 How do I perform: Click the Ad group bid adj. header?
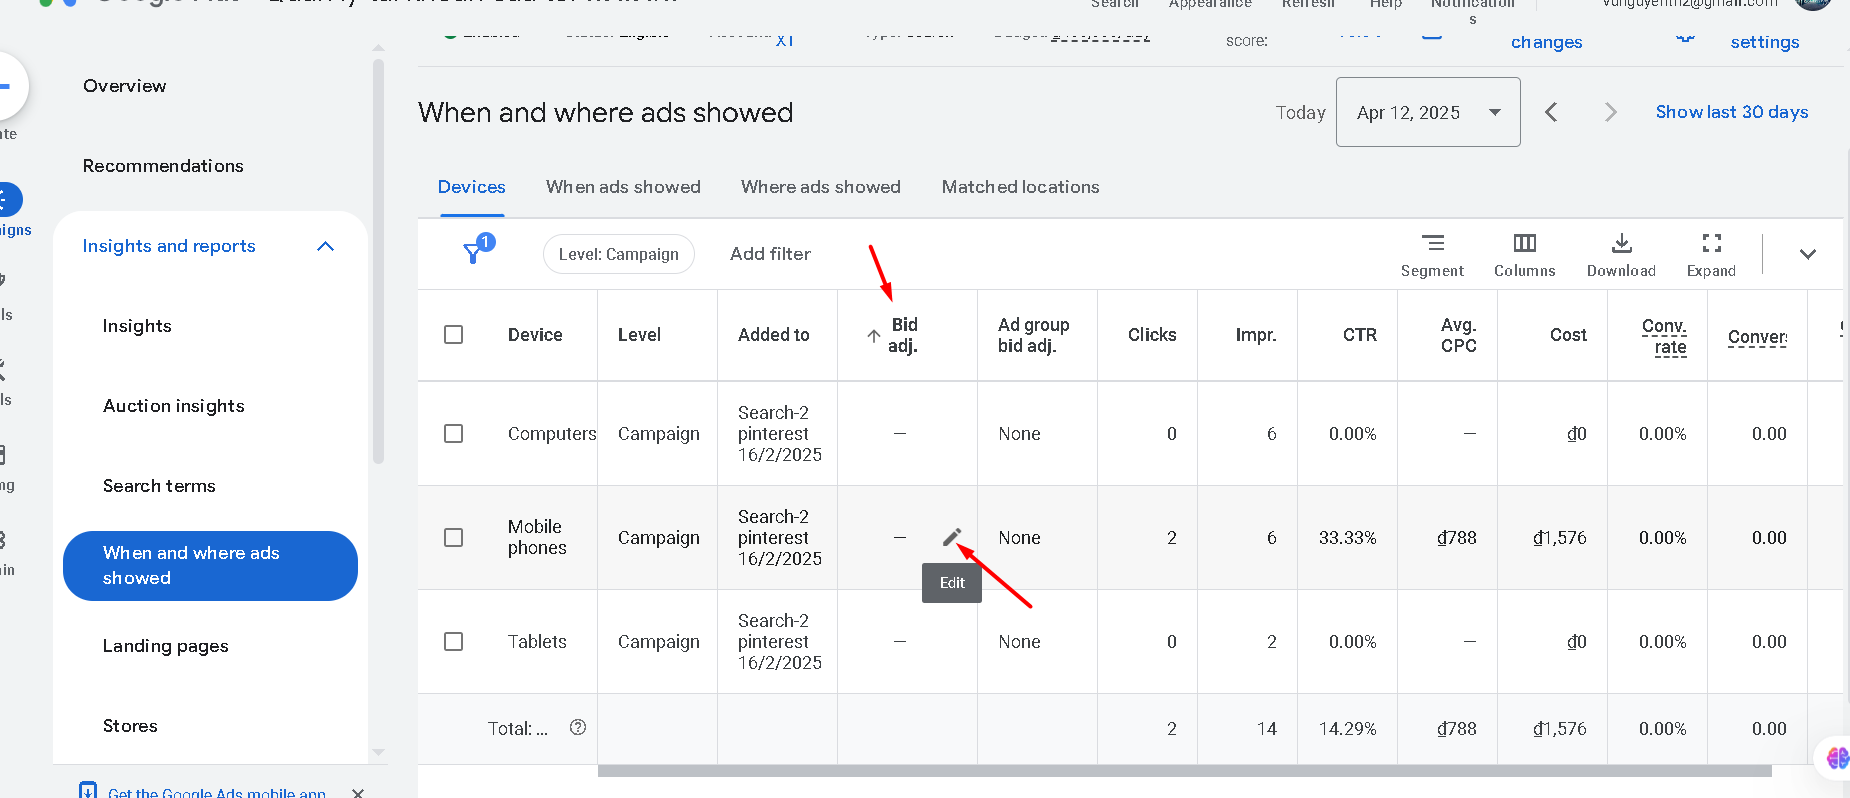[1034, 335]
